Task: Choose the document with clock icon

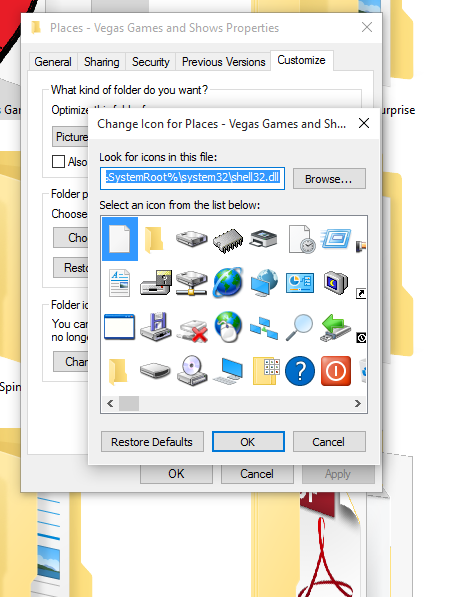Action: [302, 239]
